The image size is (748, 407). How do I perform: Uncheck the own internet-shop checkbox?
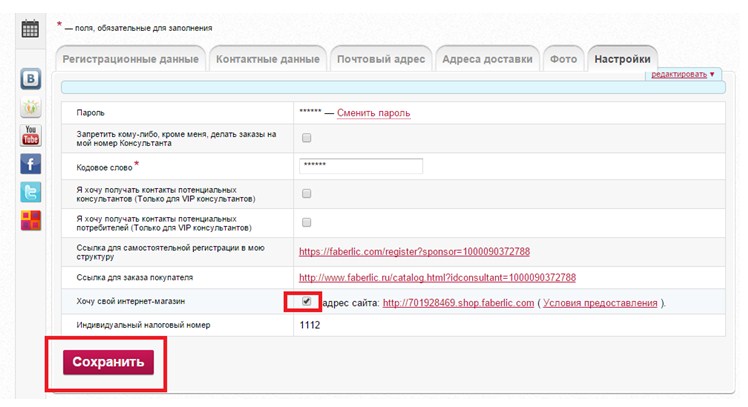click(x=307, y=301)
